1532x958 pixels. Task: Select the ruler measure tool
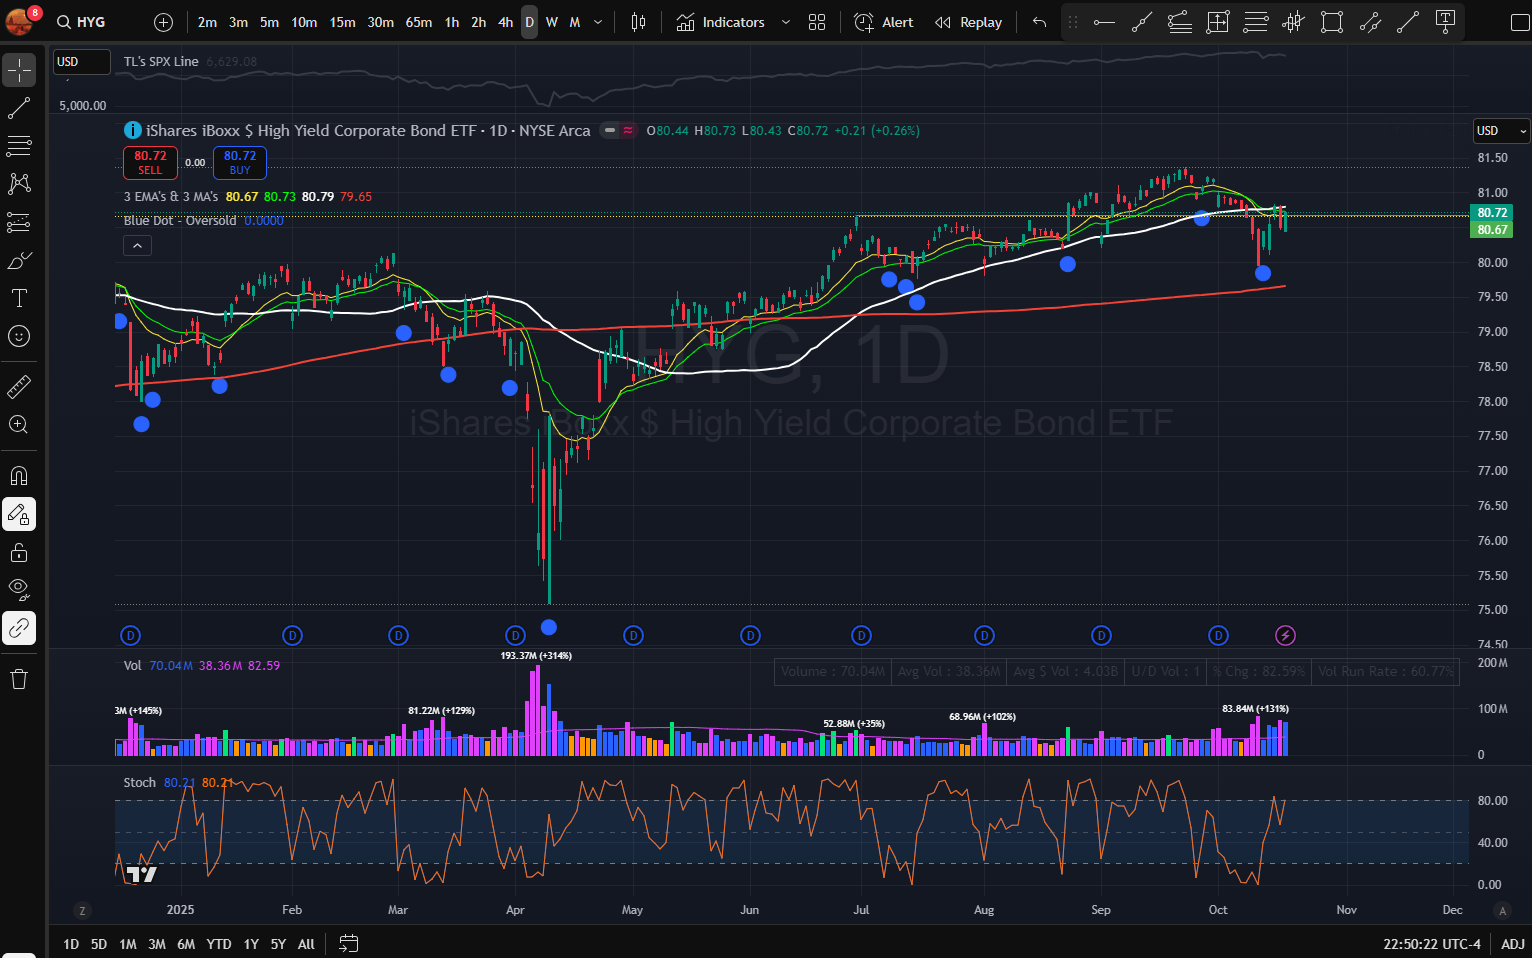19,386
